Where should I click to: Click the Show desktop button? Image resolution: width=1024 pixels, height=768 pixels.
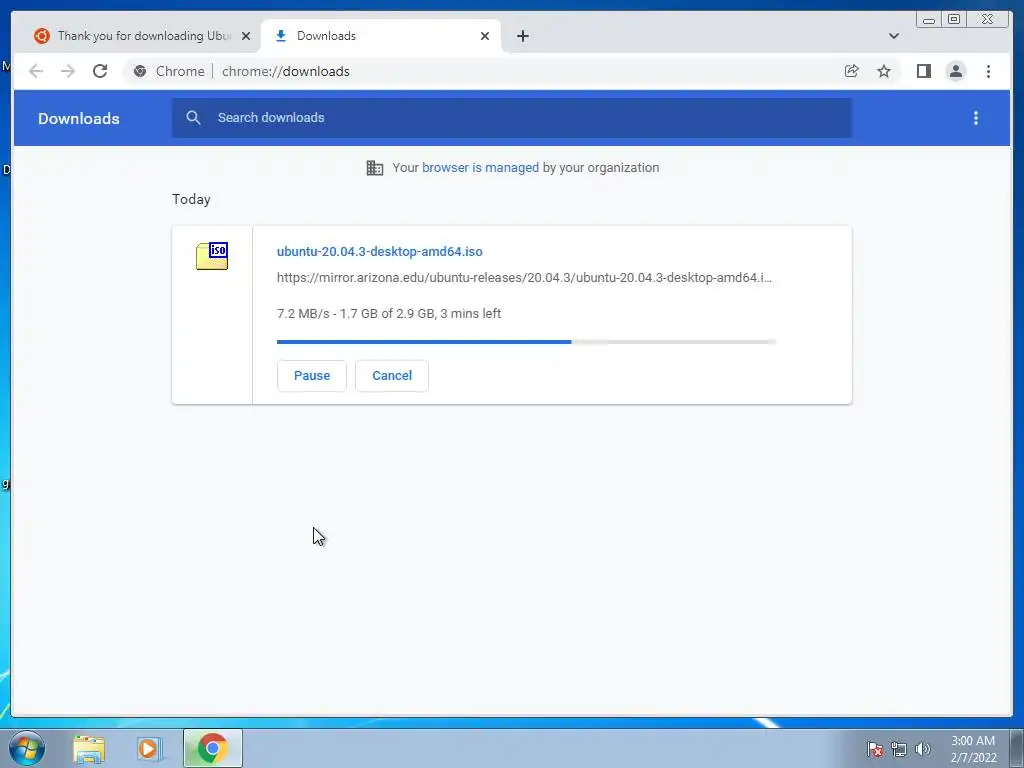tap(1017, 748)
